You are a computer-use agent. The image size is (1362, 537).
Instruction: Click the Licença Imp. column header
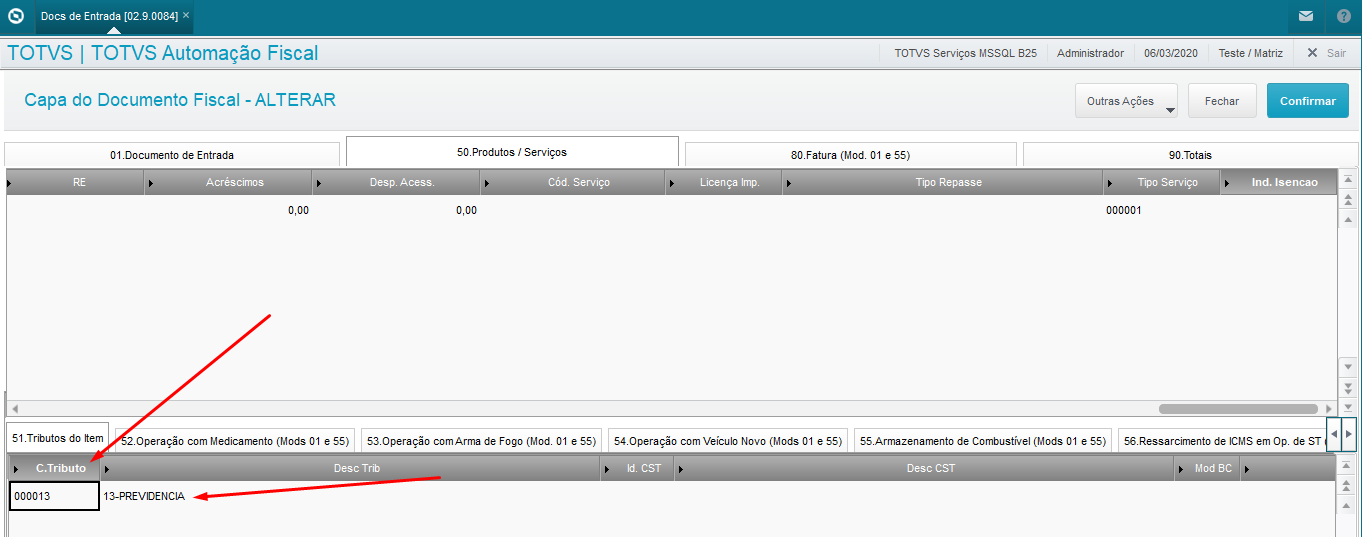(730, 183)
